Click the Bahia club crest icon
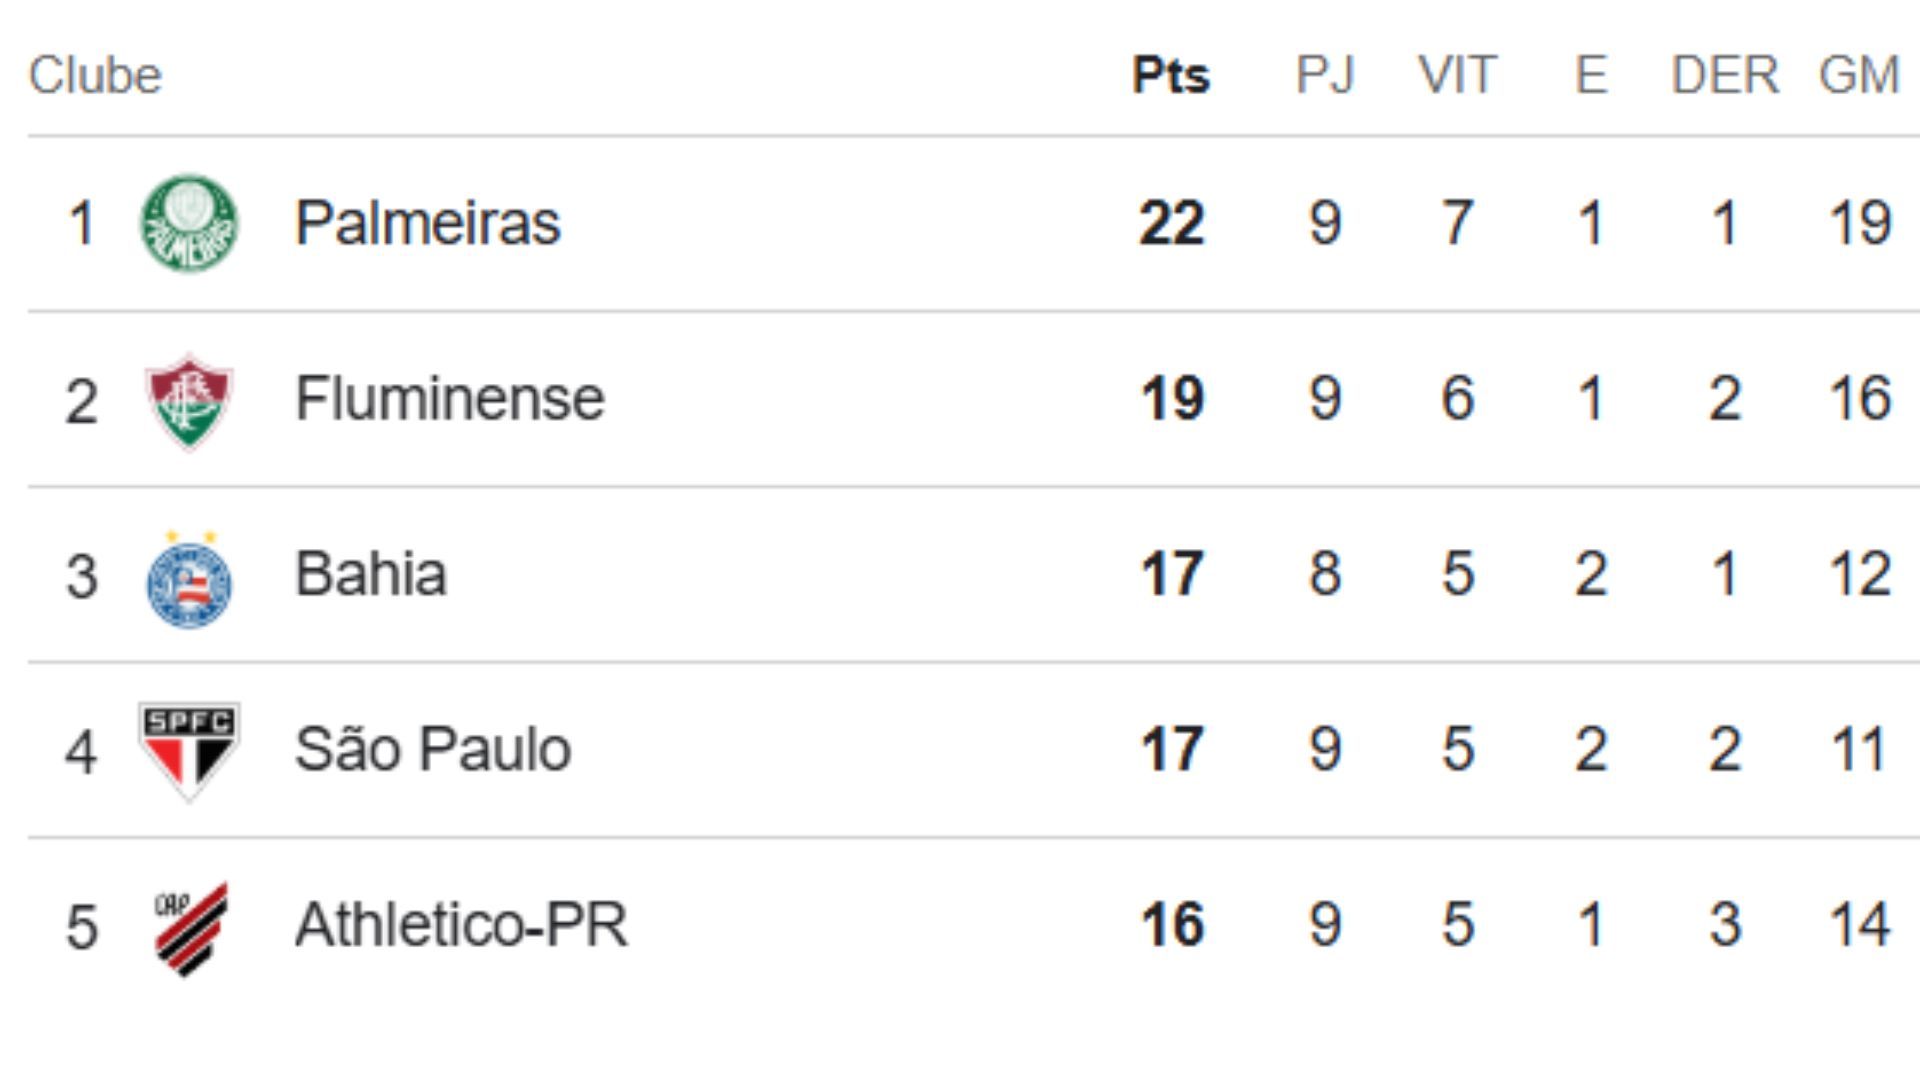Screen dimensions: 1920x1080 coord(189,580)
